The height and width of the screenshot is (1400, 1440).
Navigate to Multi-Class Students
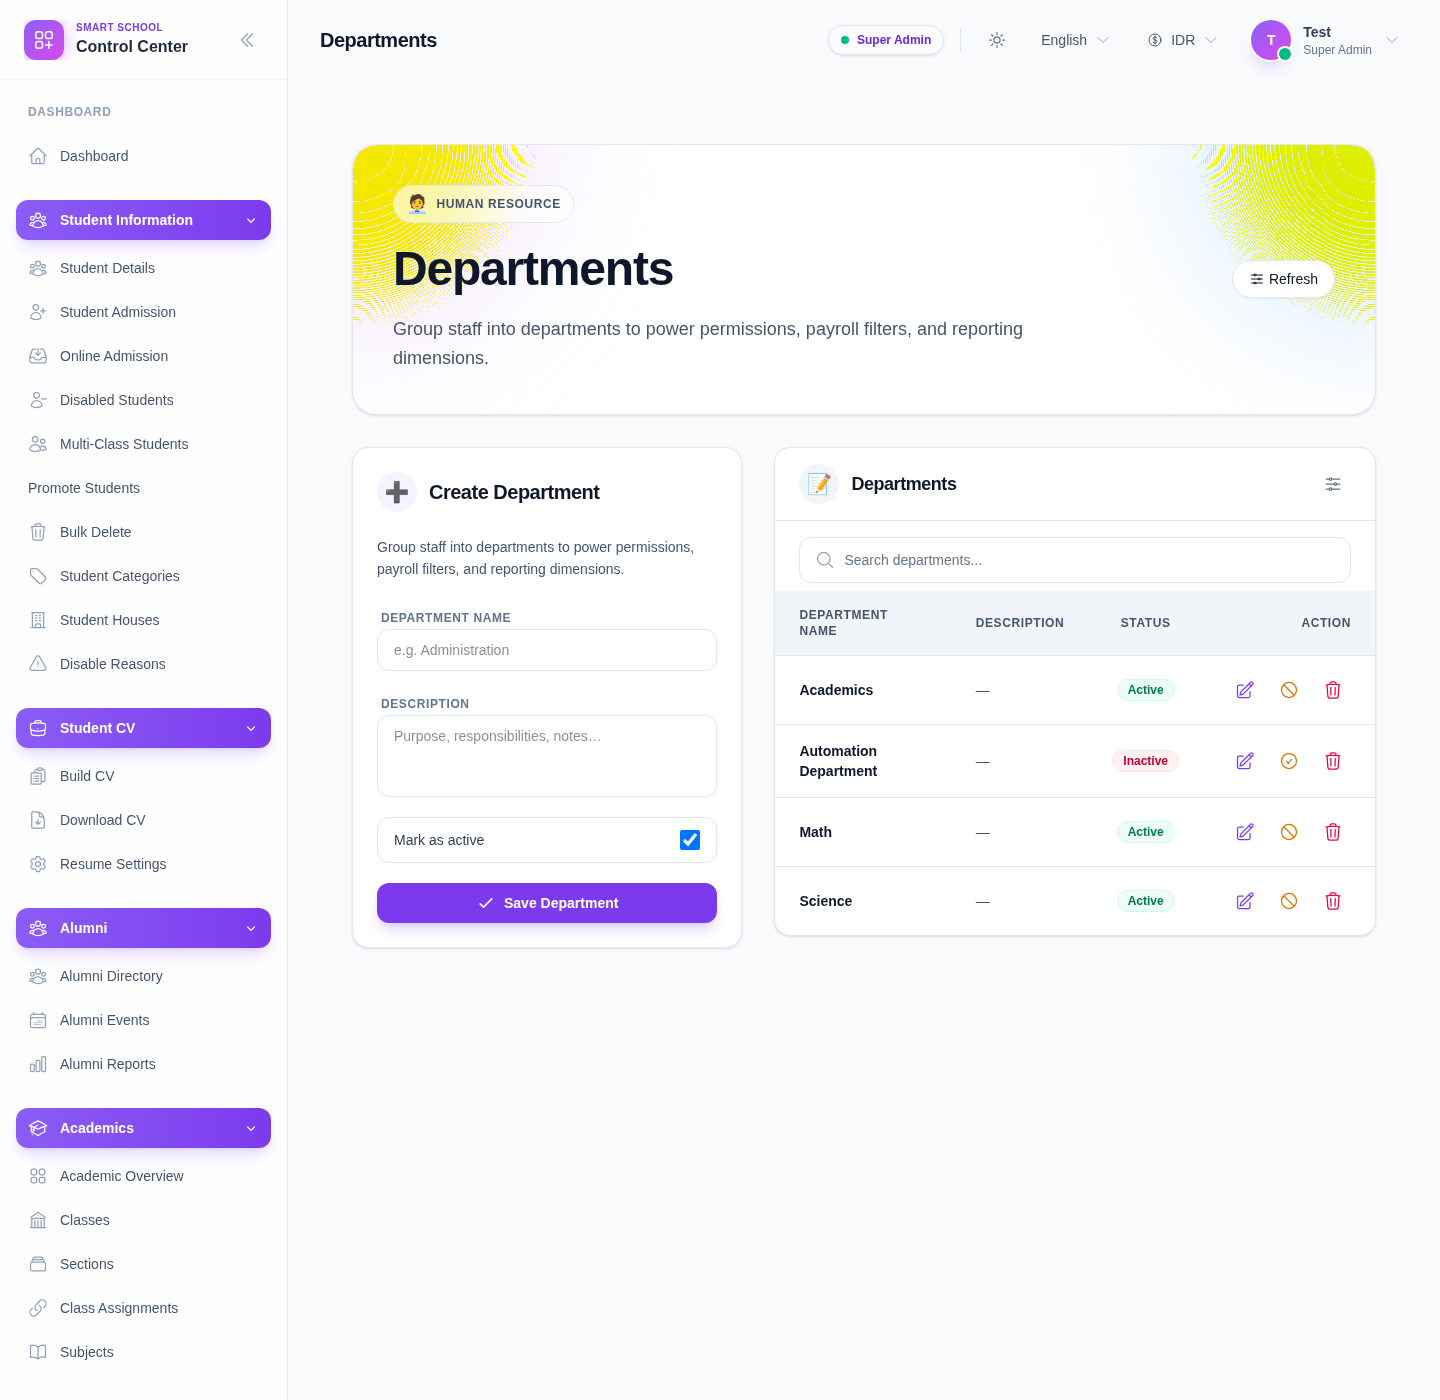tap(143, 444)
